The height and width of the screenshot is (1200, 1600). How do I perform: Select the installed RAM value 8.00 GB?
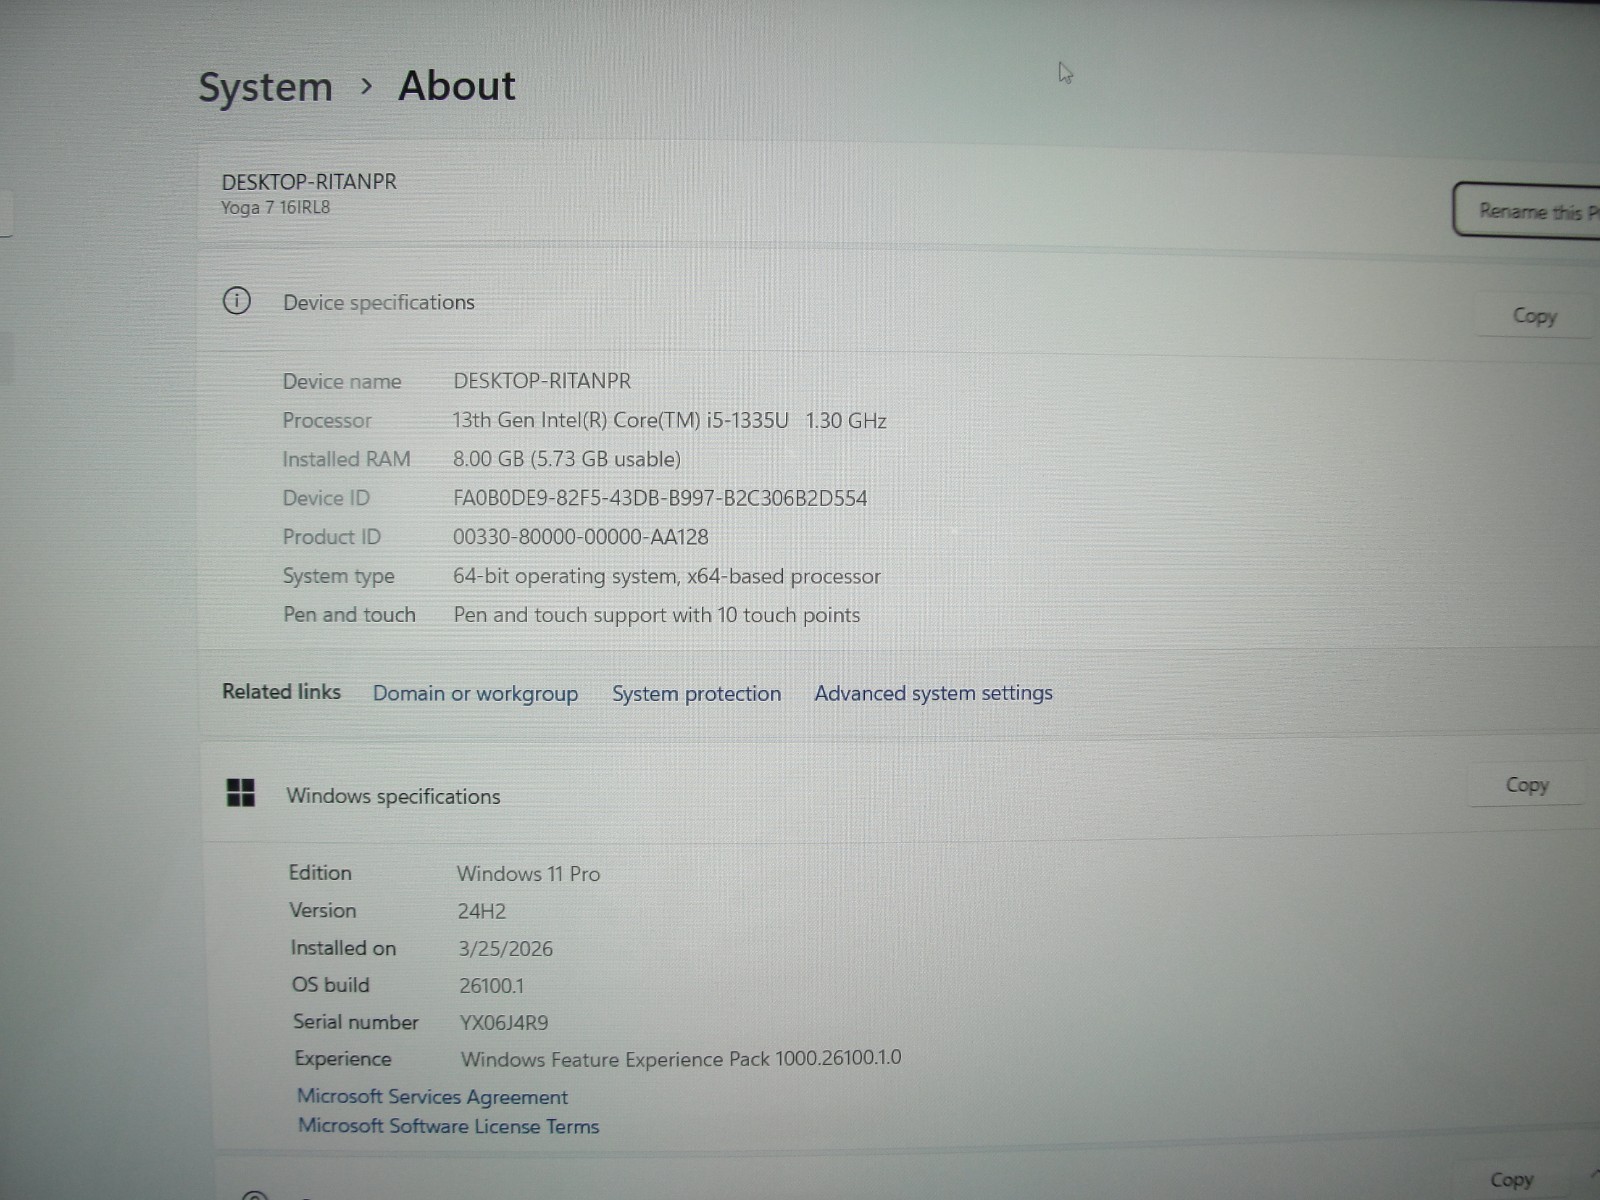(566, 459)
